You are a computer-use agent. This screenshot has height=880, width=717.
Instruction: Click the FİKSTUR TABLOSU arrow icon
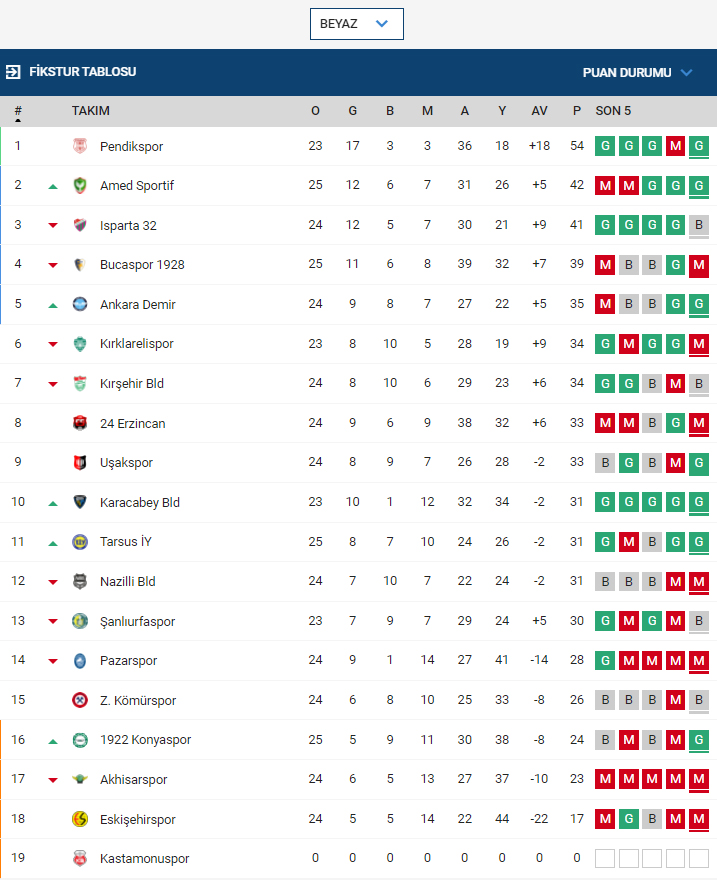click(13, 72)
